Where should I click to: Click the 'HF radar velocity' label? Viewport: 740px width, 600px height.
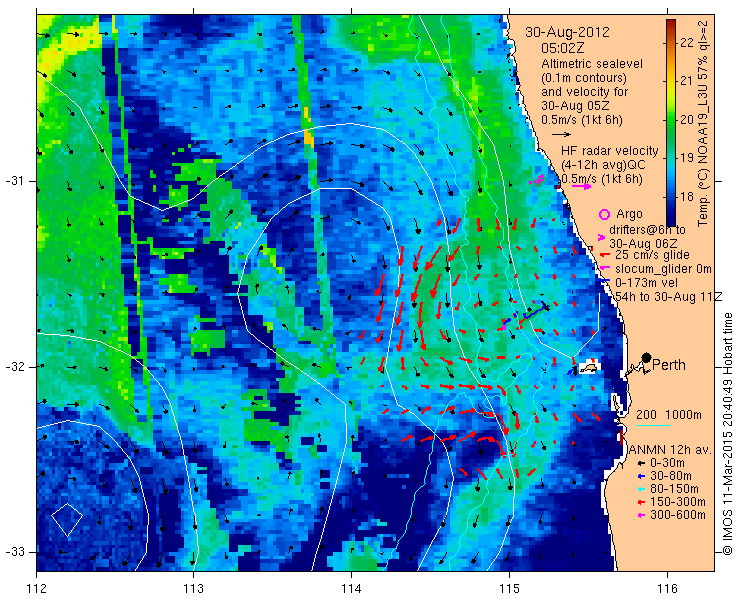610,151
